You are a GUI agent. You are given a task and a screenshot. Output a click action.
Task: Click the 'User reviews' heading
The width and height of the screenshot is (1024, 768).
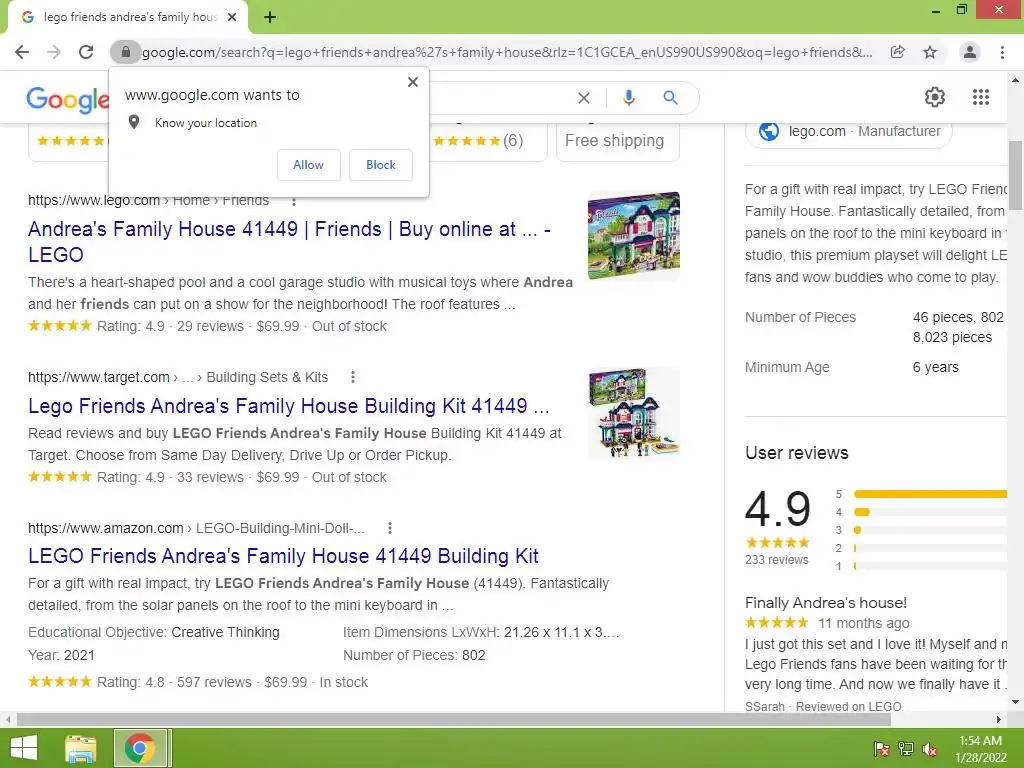click(x=796, y=453)
